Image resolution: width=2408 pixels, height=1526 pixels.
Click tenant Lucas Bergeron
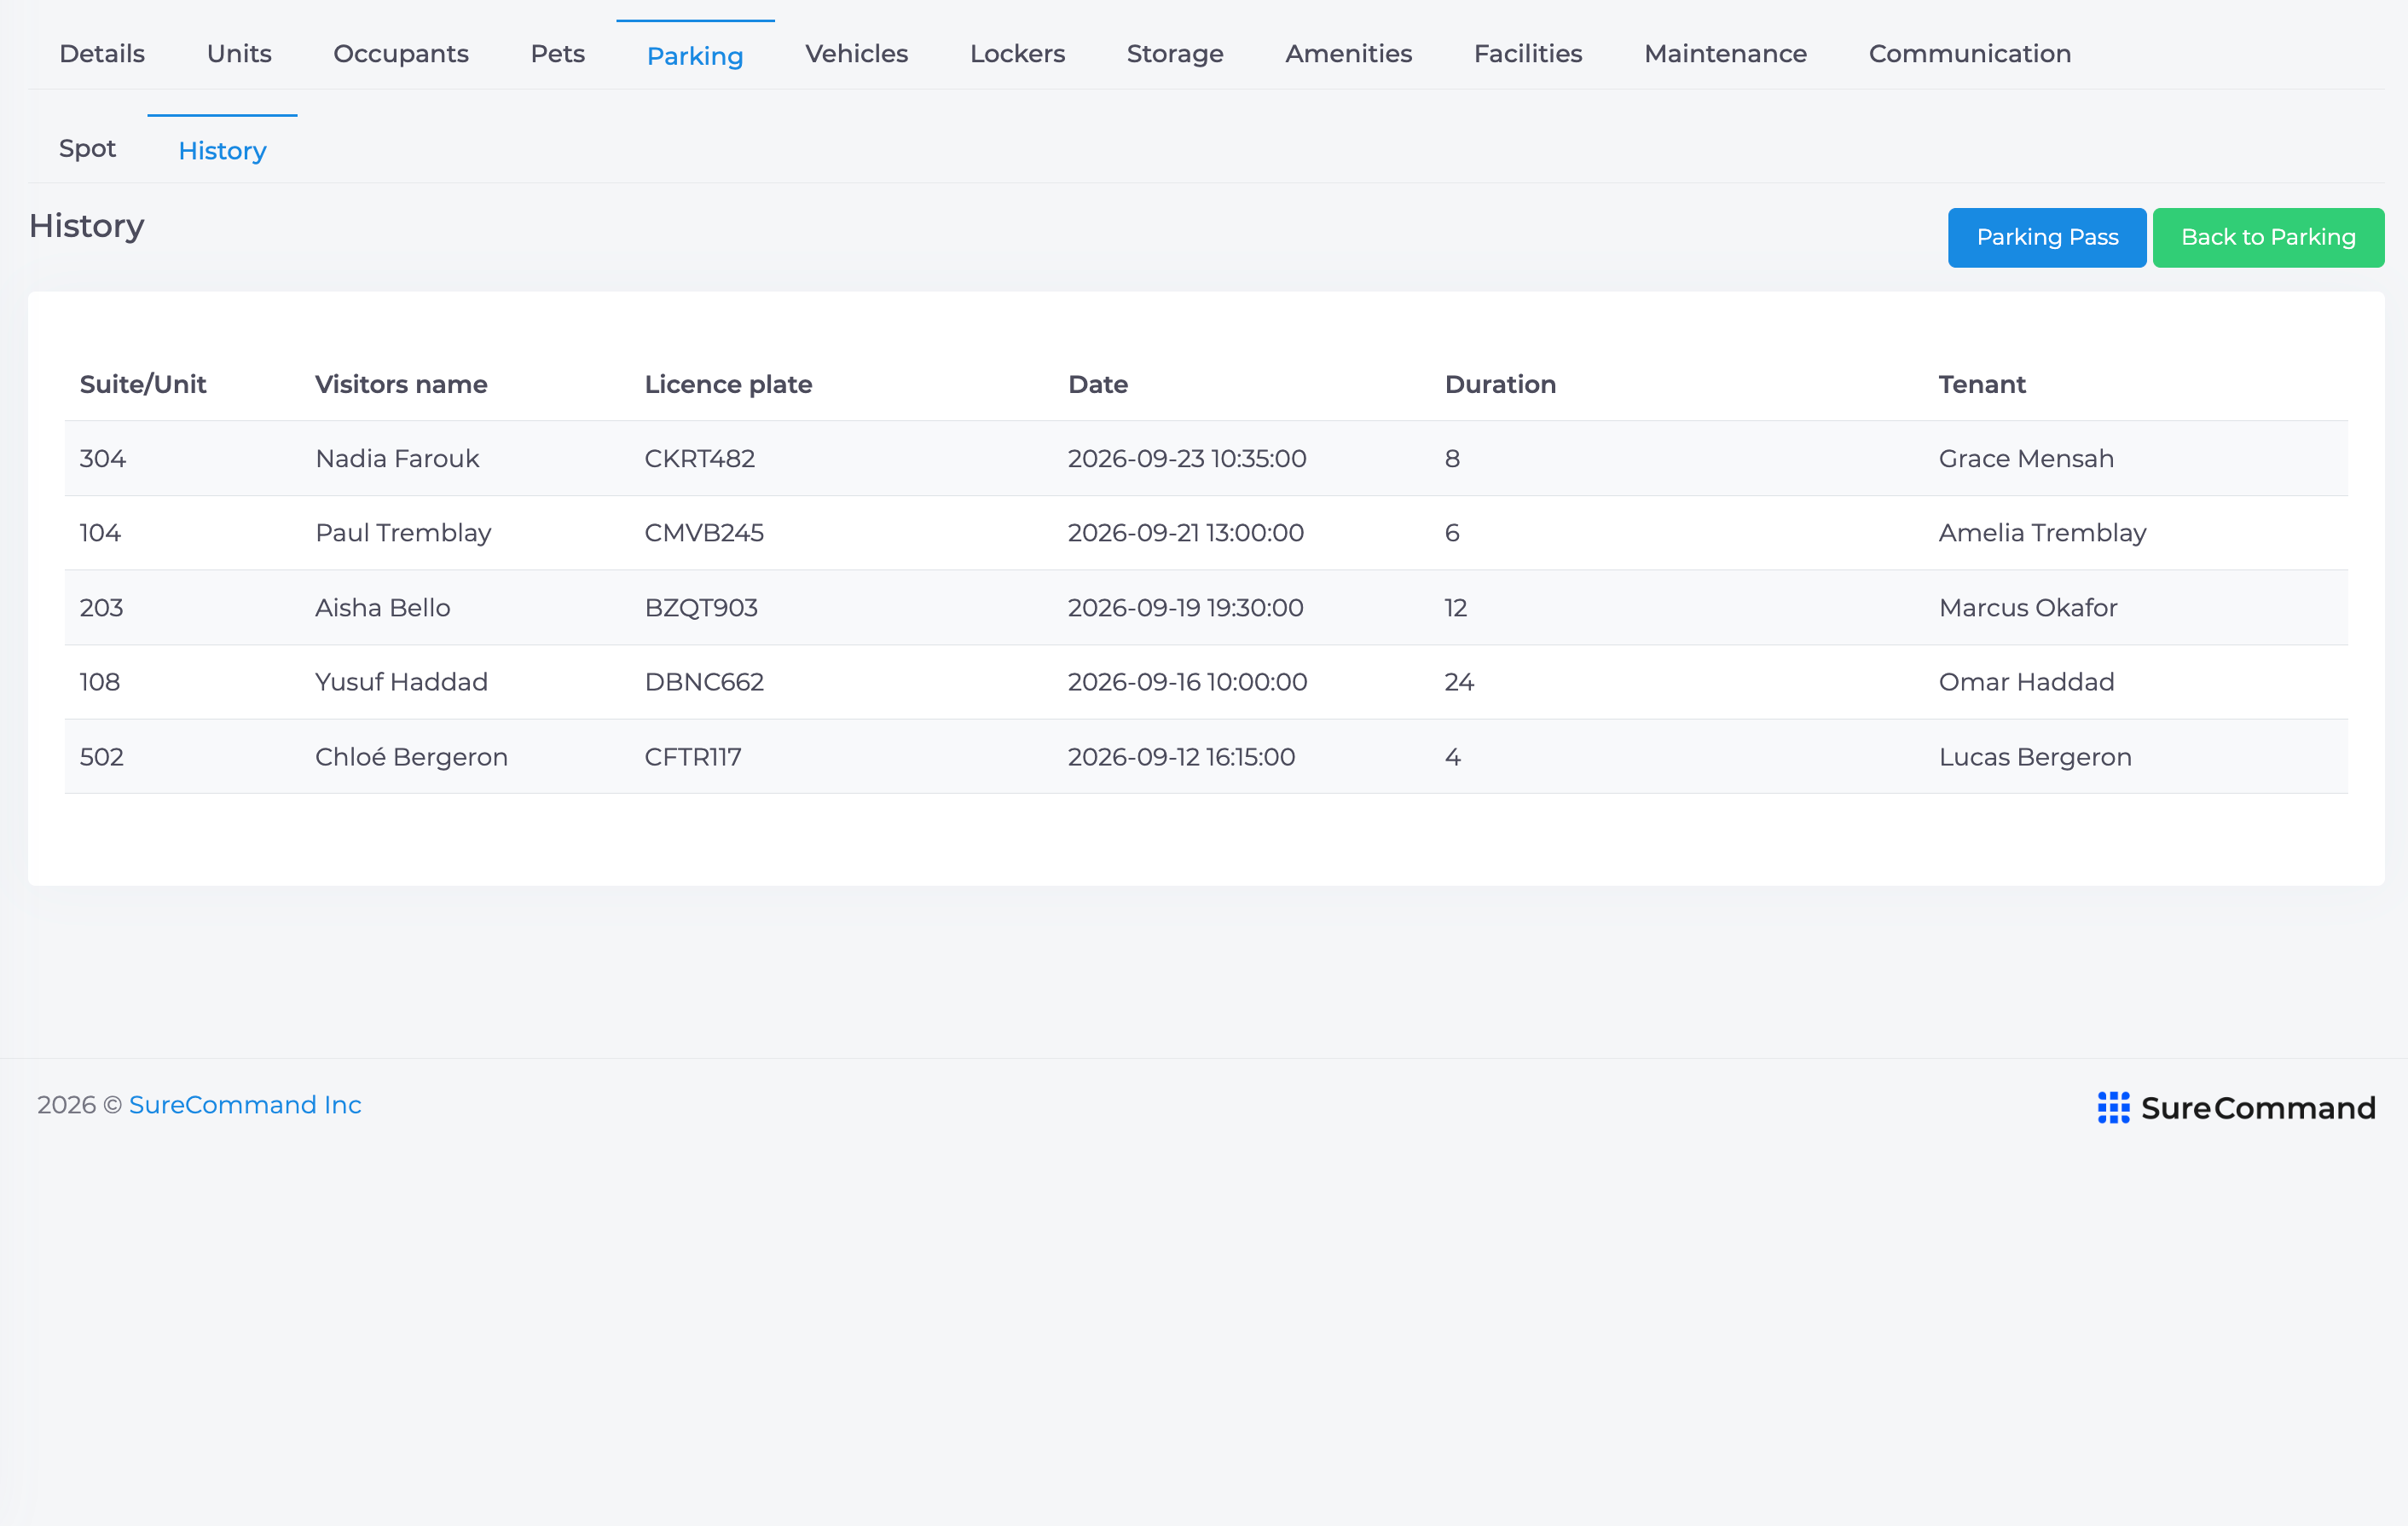(2035, 756)
